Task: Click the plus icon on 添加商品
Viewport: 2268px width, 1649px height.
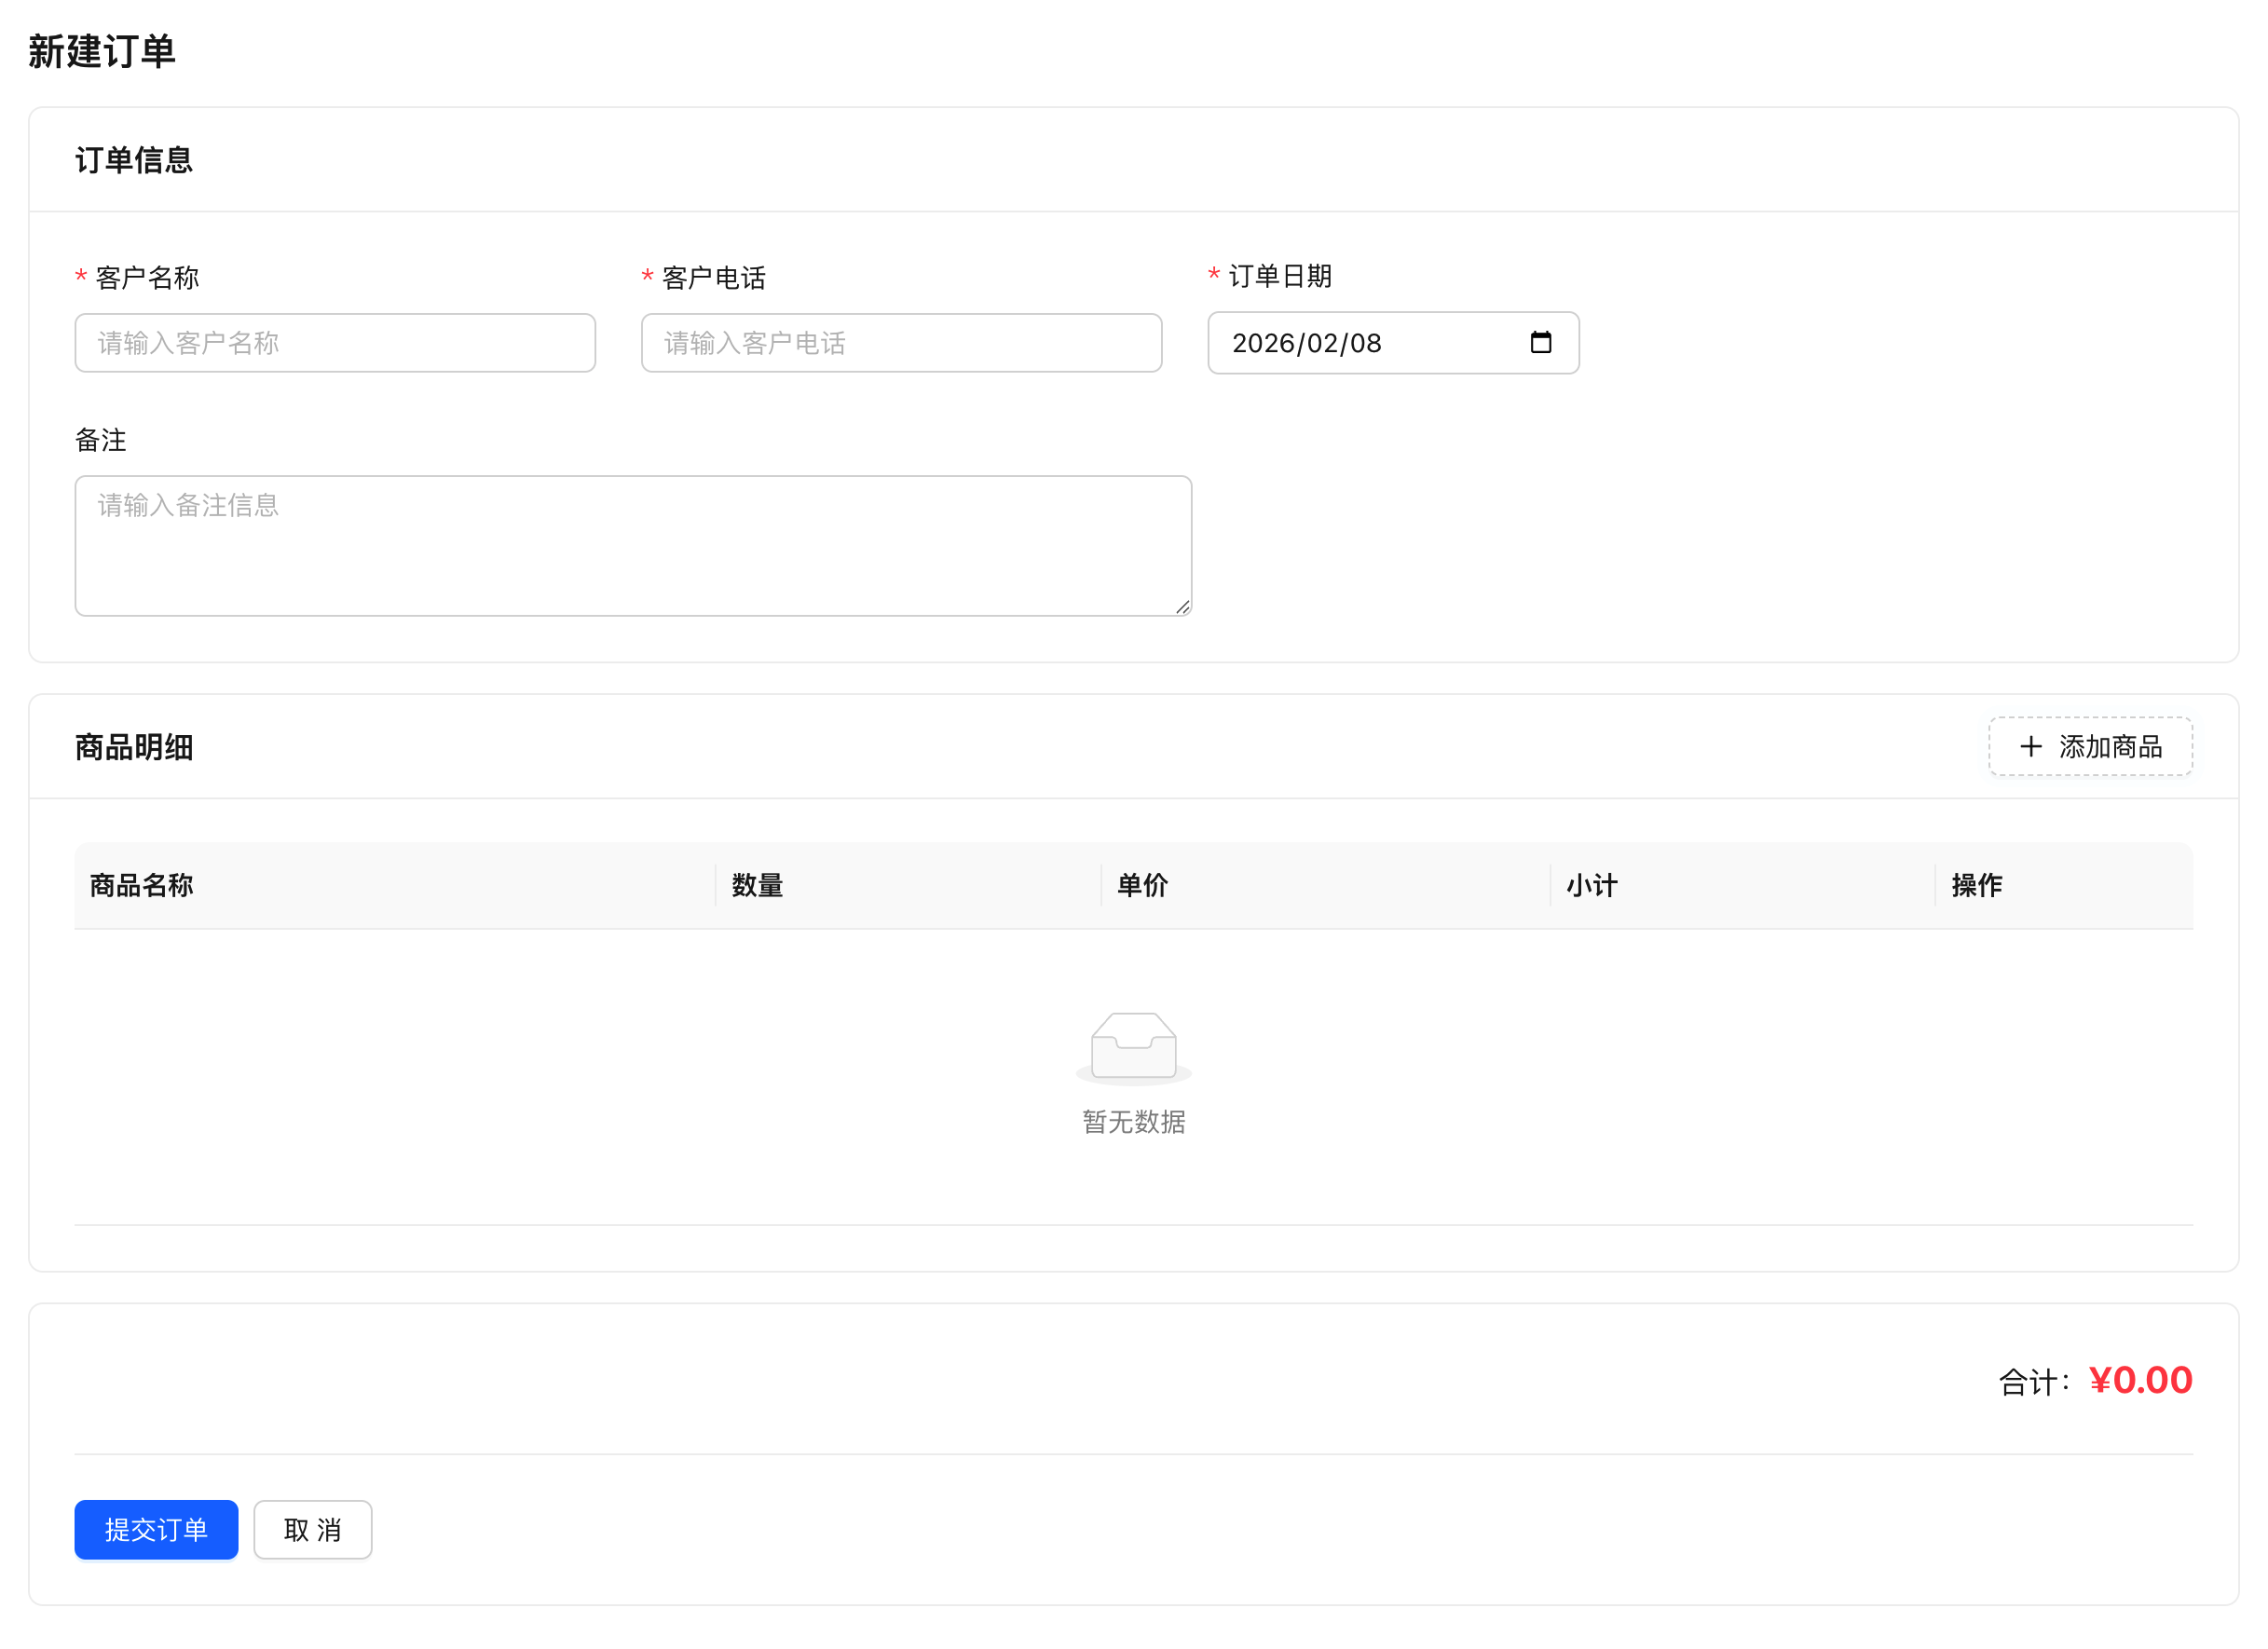Action: pos(2030,747)
